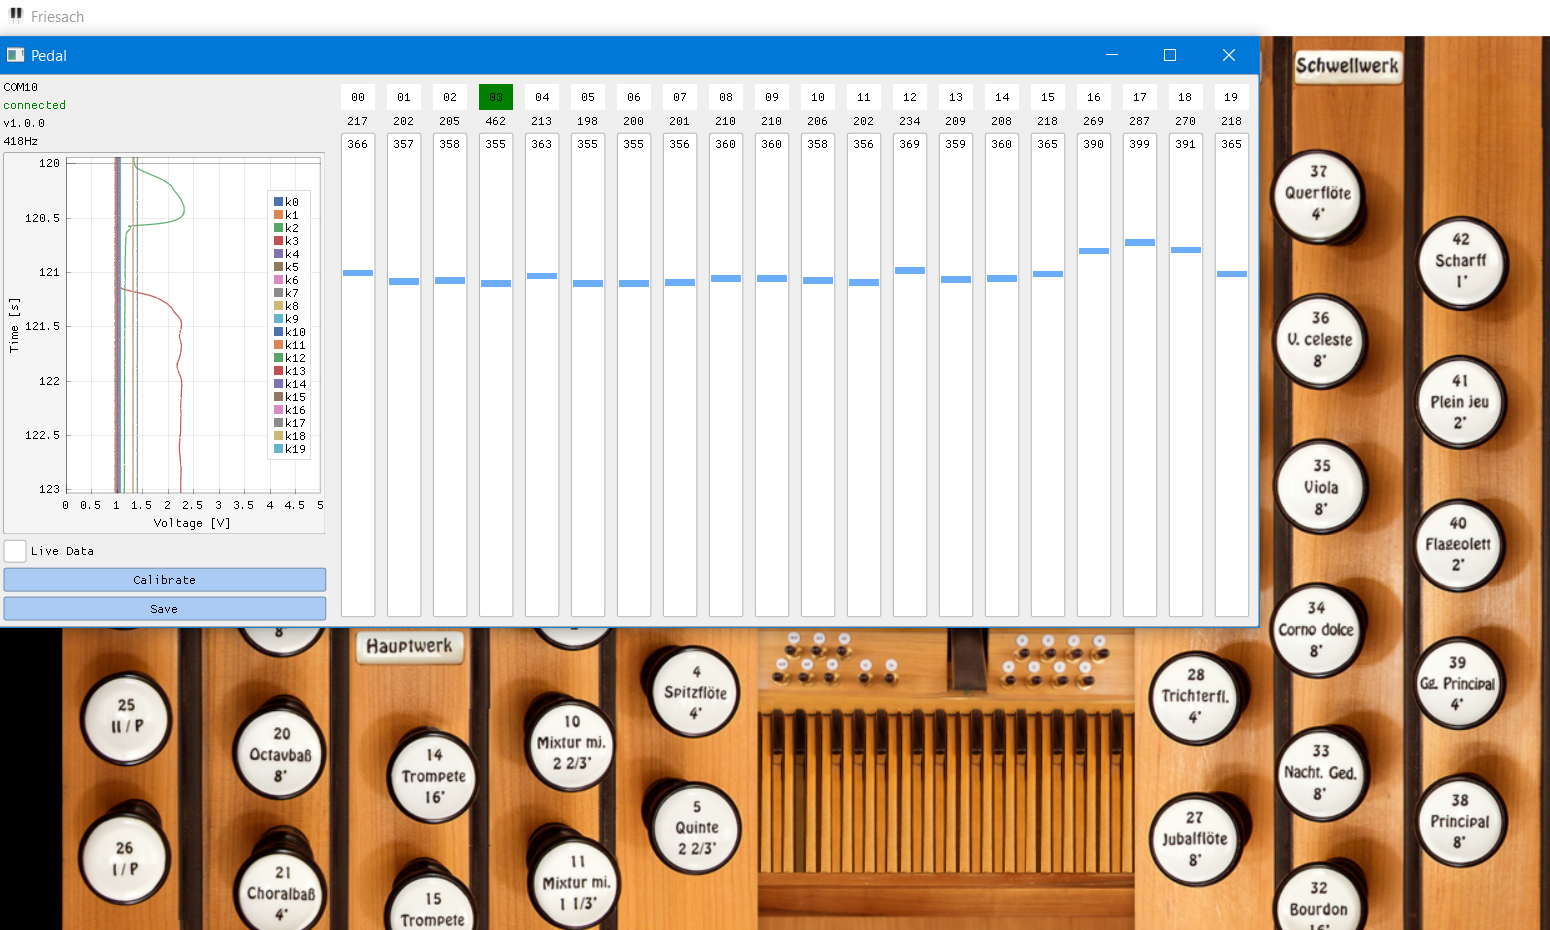Screen dimensions: 1550x930
Task: Click the blue slider handle of key 17
Action: click(x=1140, y=243)
